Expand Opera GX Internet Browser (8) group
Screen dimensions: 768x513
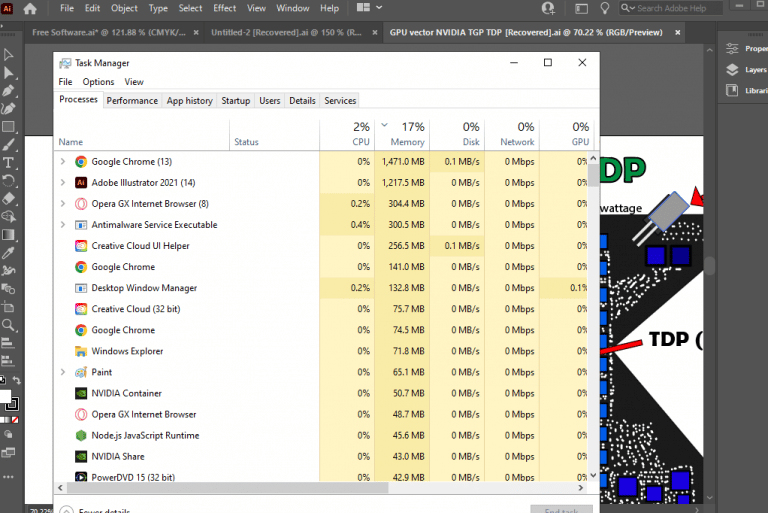coord(63,203)
